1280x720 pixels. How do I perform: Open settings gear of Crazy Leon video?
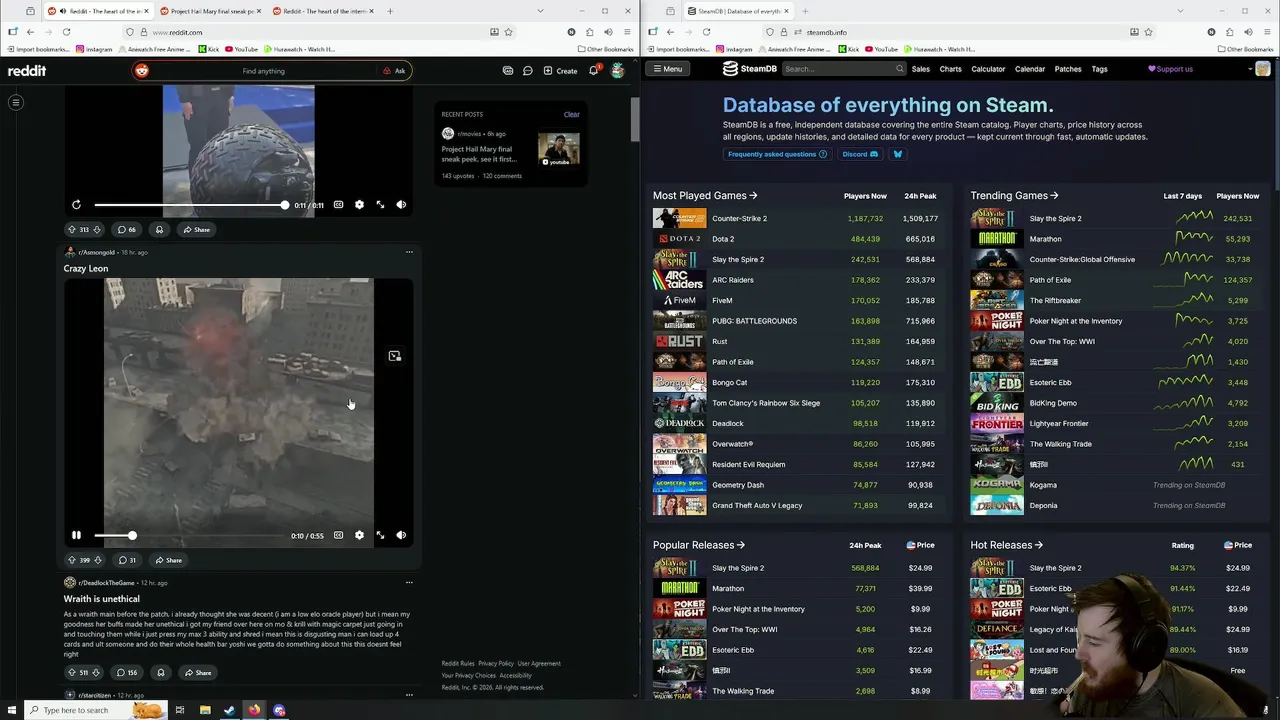[359, 535]
